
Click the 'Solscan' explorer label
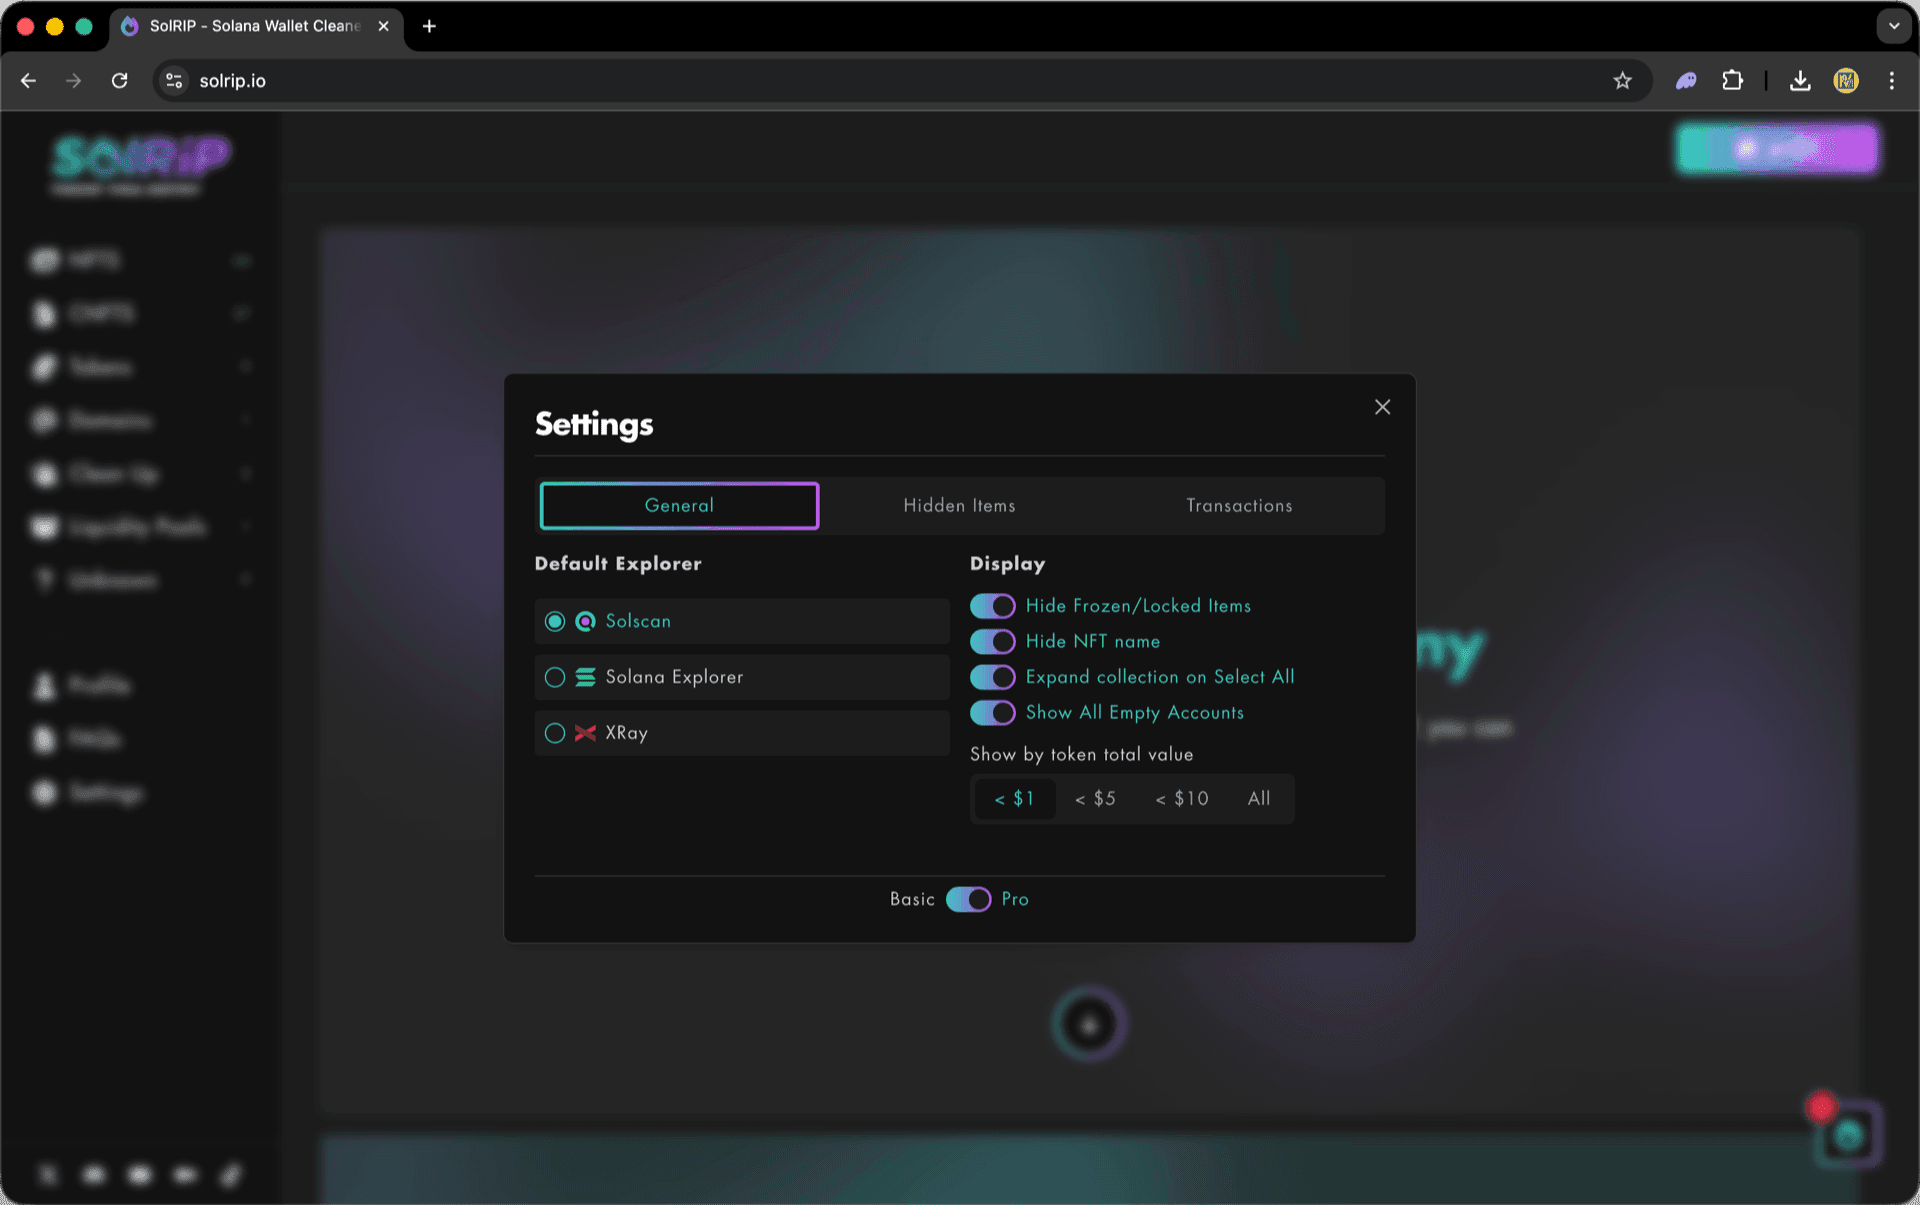tap(638, 622)
